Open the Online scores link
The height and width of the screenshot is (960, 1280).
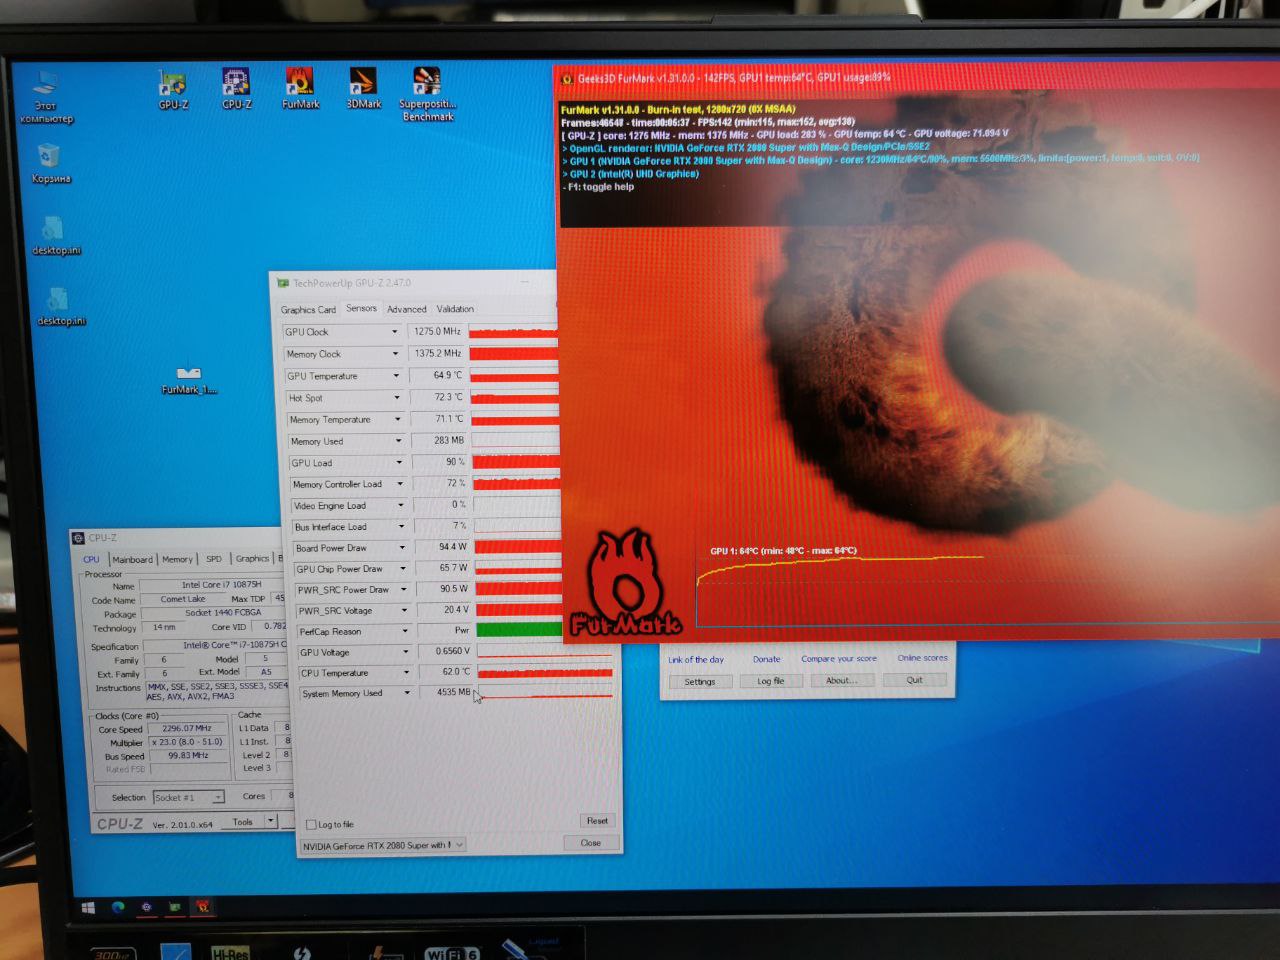pos(922,658)
